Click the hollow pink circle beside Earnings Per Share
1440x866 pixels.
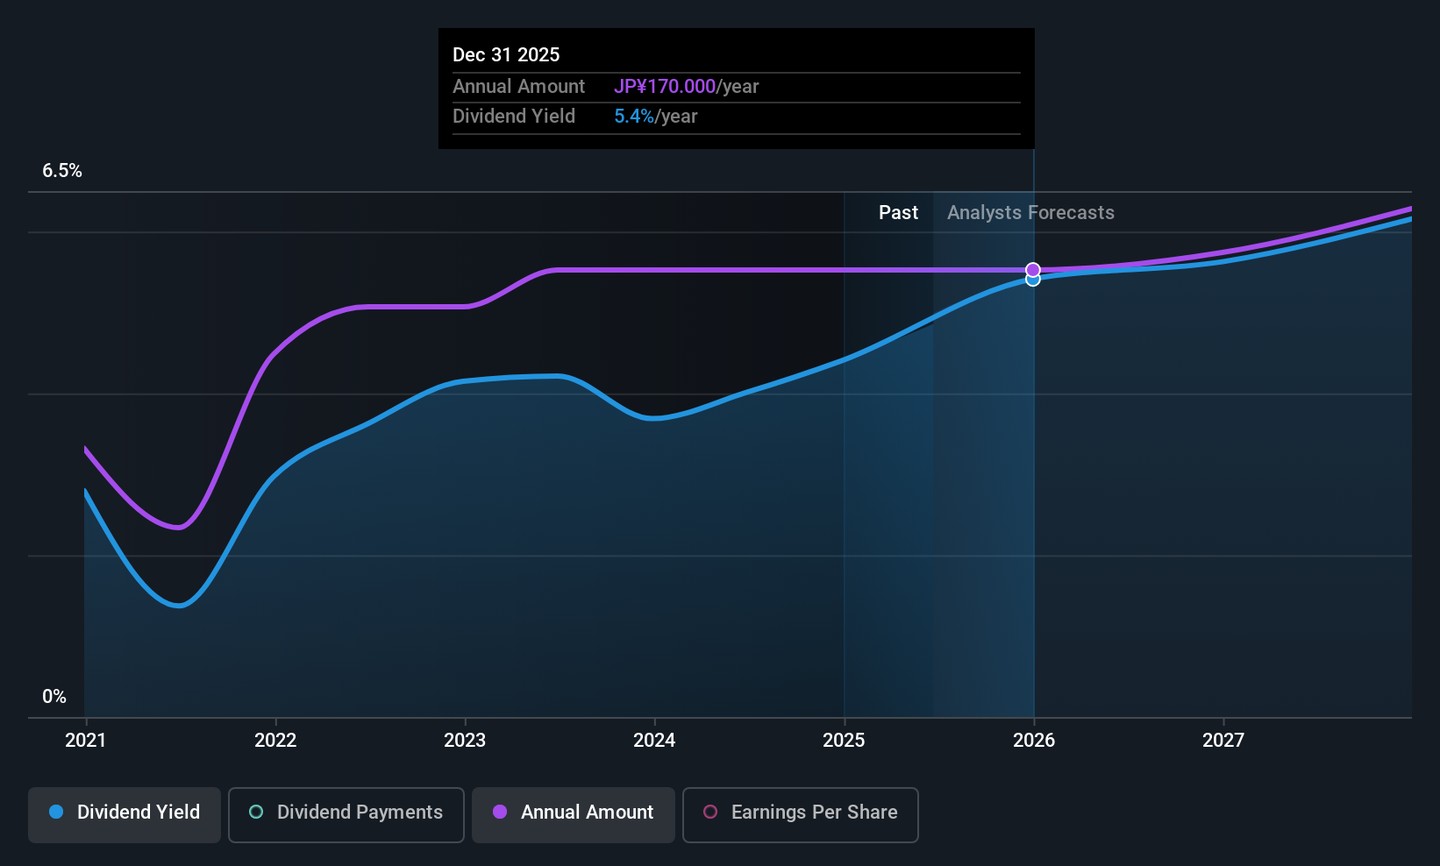[710, 812]
